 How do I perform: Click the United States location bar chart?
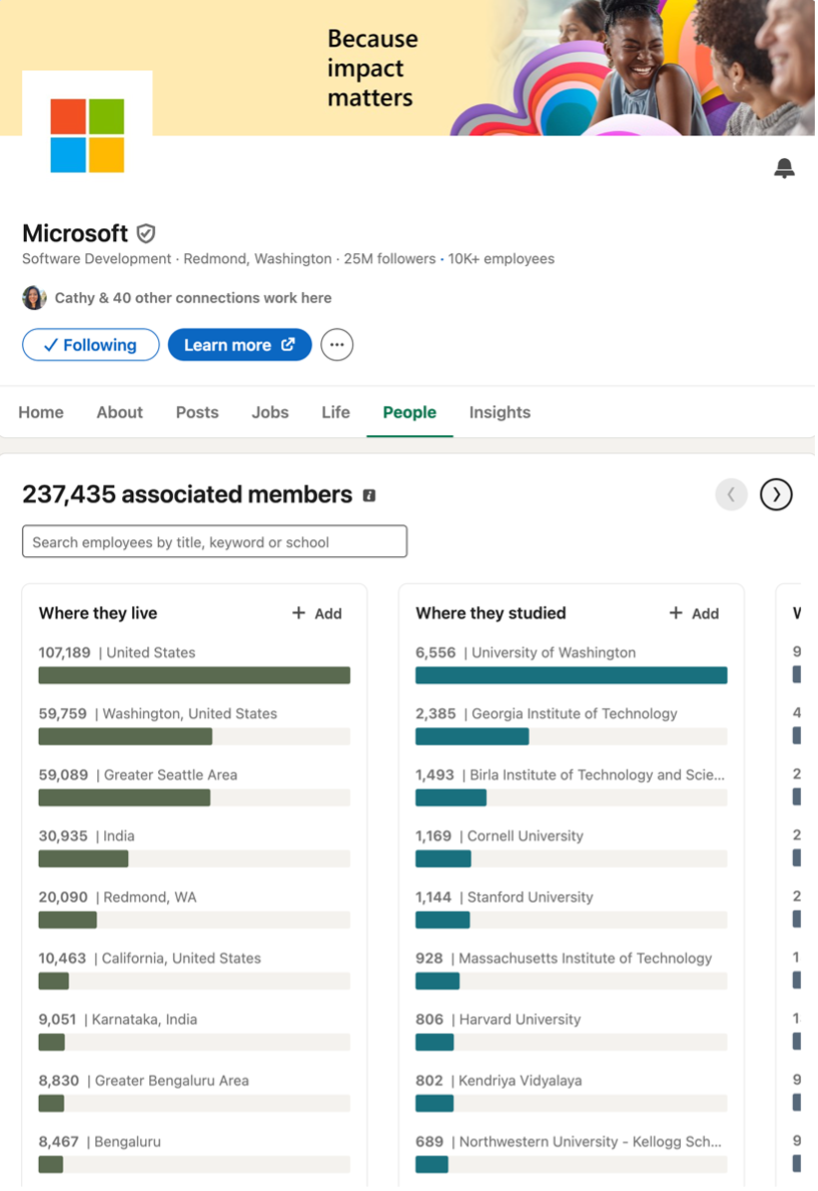pos(194,675)
